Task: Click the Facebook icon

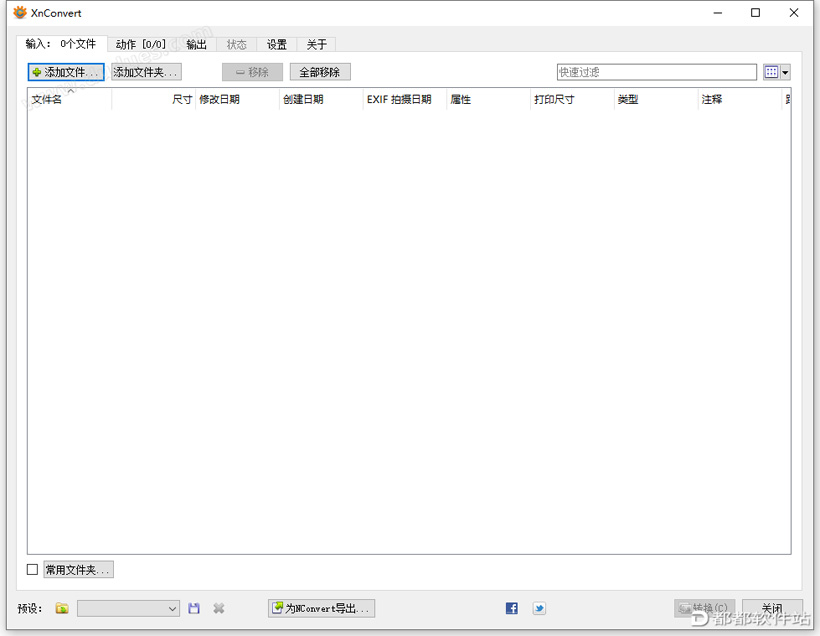Action: [x=511, y=608]
